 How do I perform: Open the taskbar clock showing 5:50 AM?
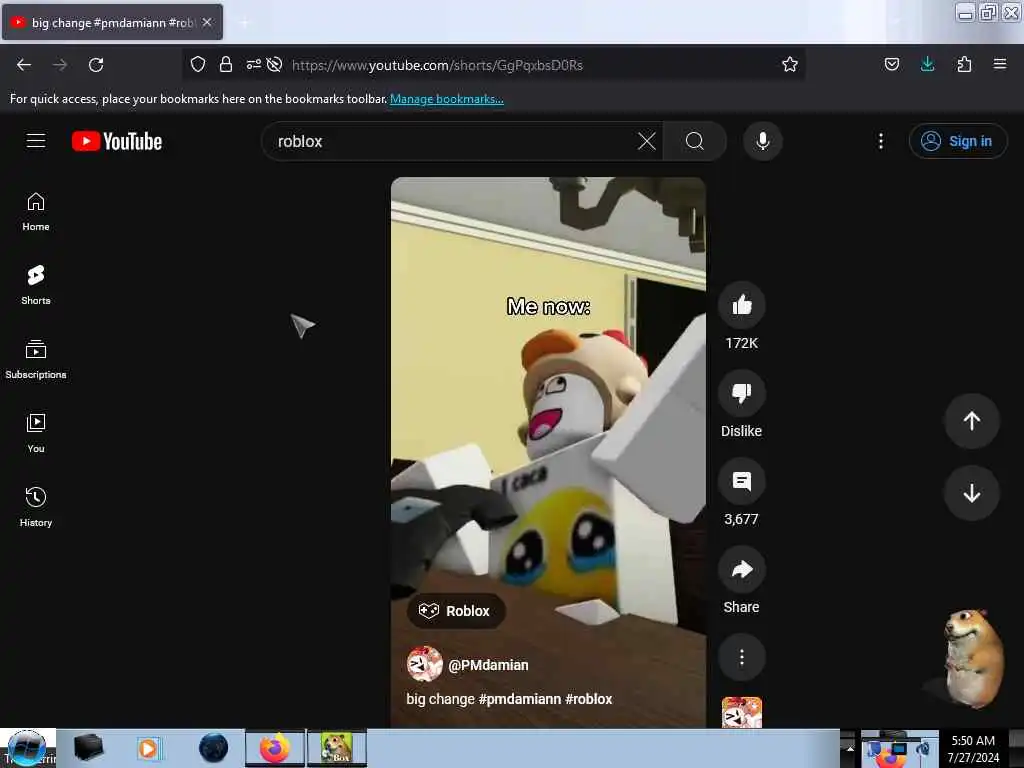coord(973,749)
